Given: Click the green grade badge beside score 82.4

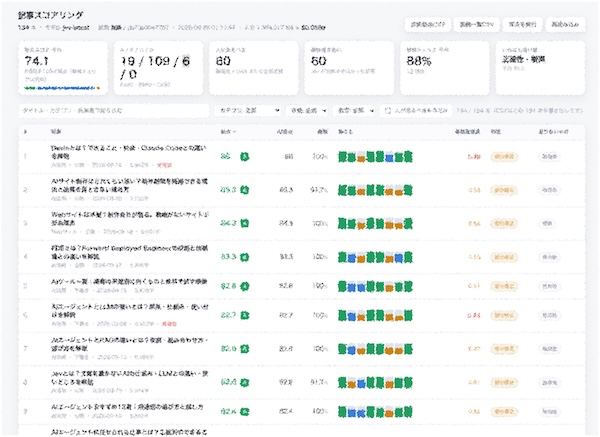Looking at the screenshot, I should pos(245,411).
